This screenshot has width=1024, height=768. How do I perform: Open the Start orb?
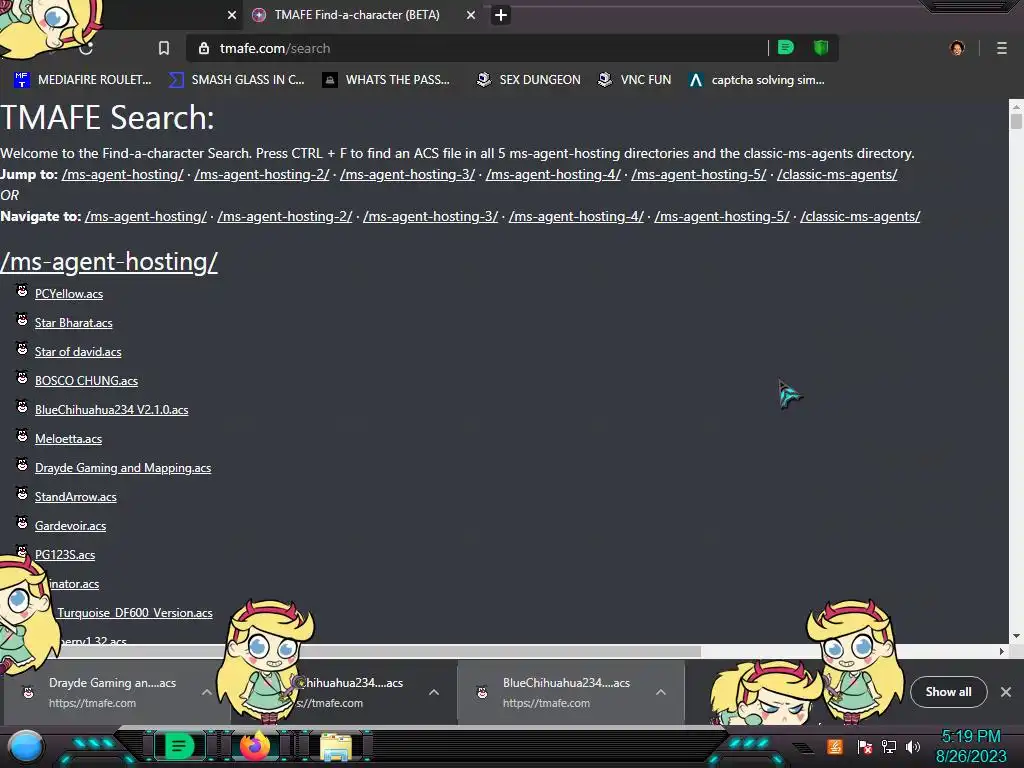pyautogui.click(x=26, y=746)
